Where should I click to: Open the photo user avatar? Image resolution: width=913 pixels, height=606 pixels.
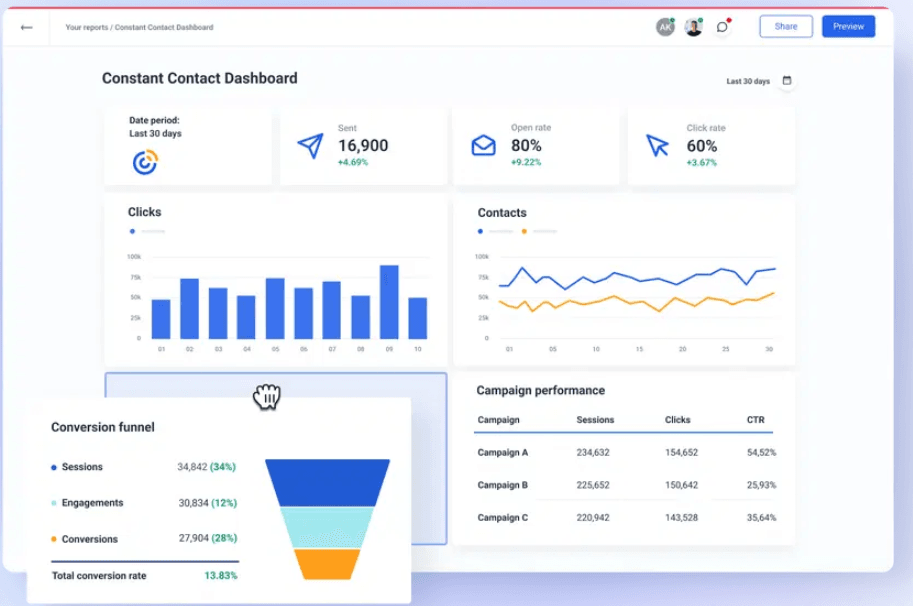(x=693, y=27)
